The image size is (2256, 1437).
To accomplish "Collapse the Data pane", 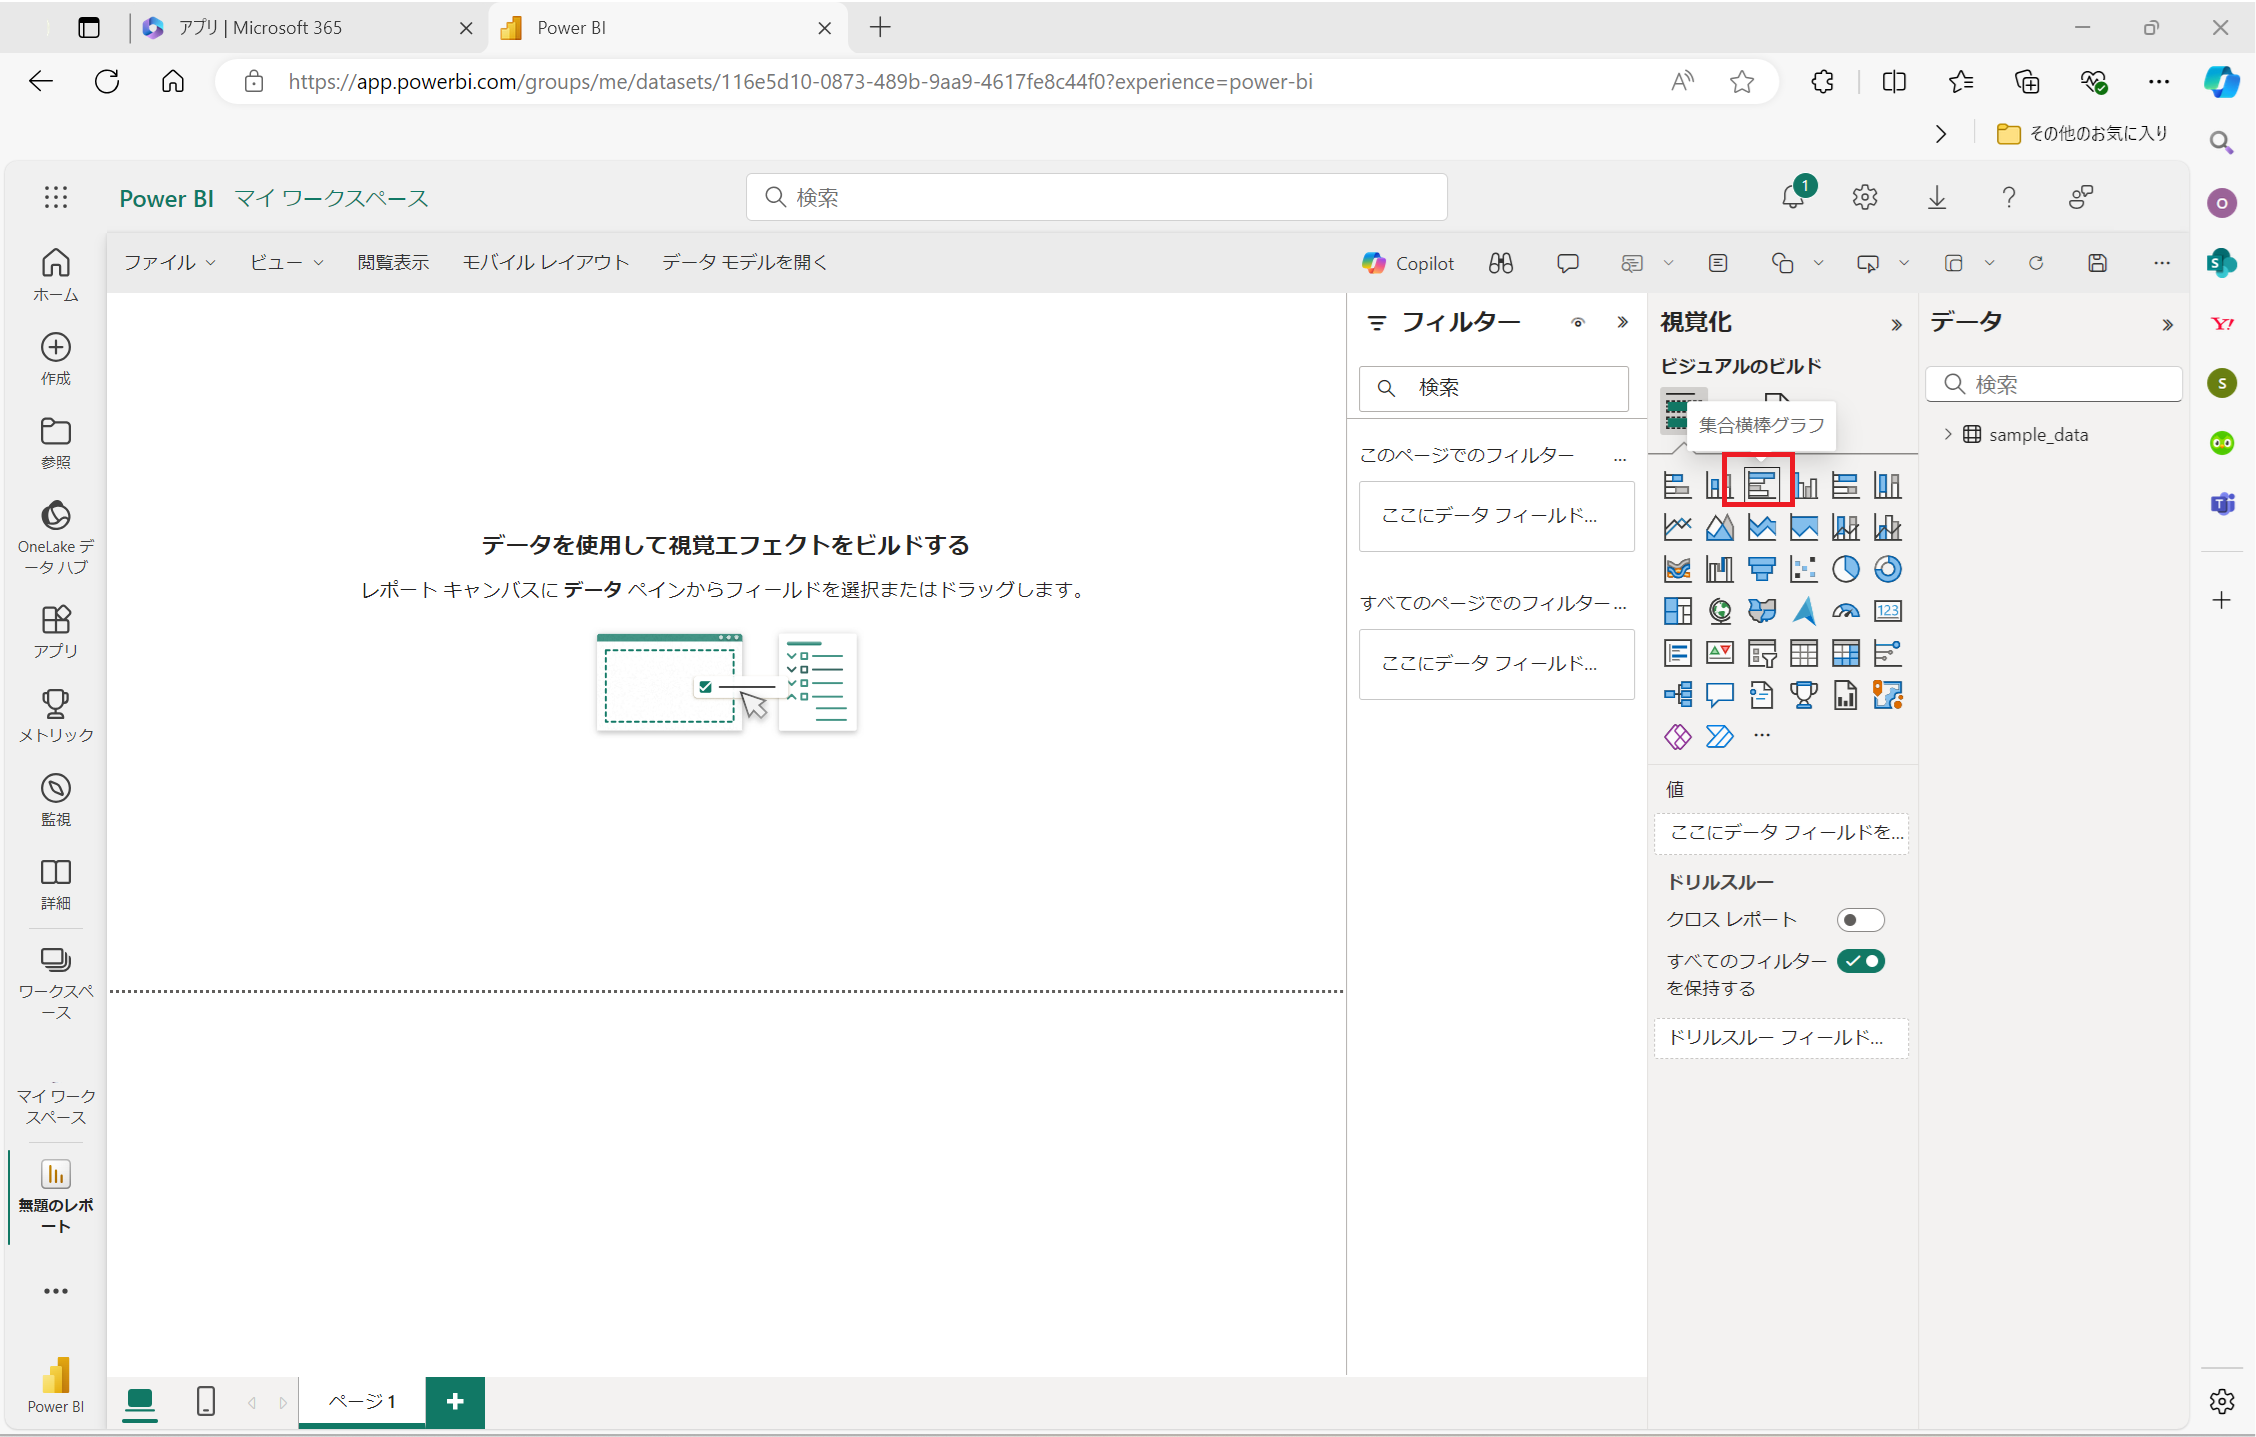I will click(2167, 324).
